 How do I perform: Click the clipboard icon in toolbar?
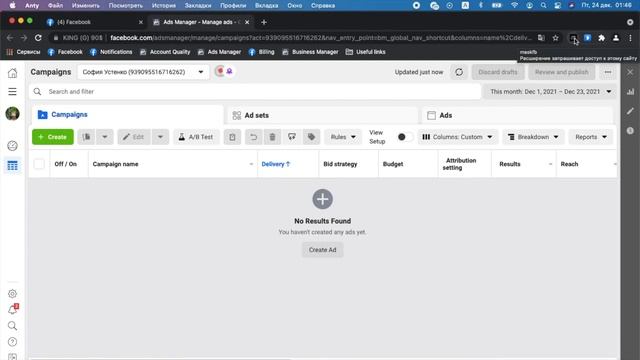tap(232, 137)
